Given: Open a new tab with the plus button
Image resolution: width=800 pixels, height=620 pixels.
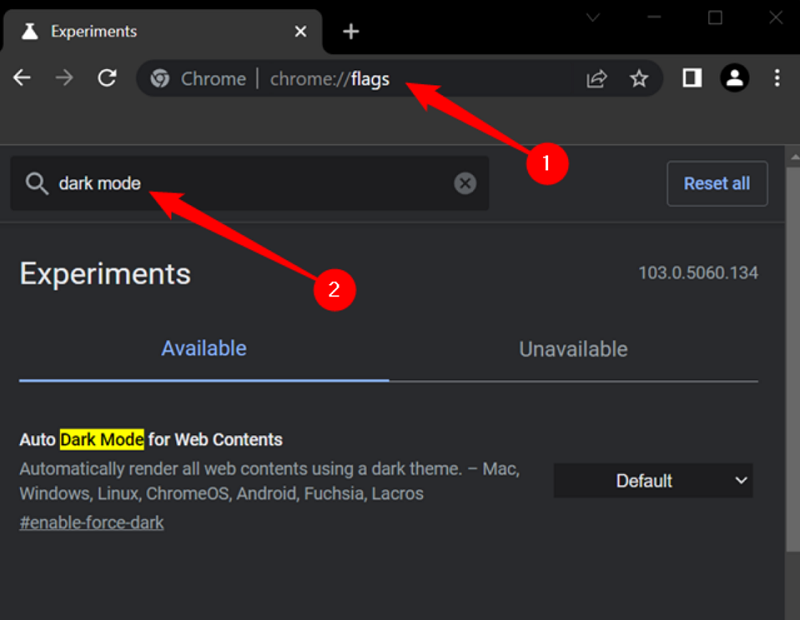Looking at the screenshot, I should (351, 32).
